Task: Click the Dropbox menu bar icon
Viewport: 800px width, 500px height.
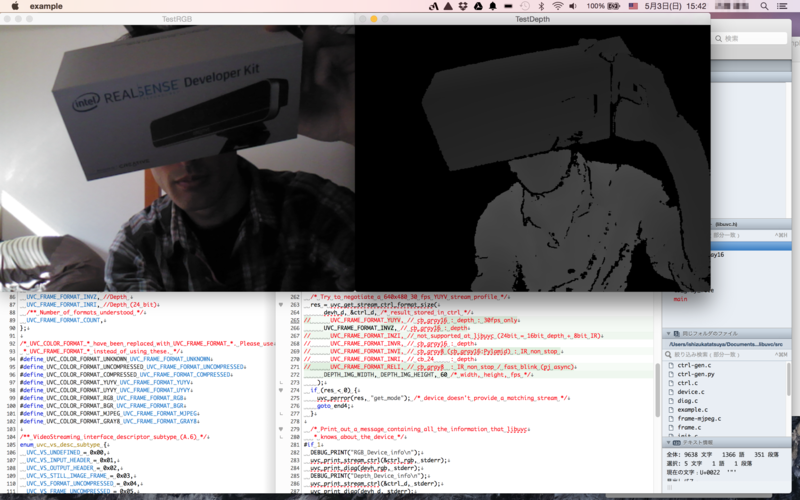Action: click(x=463, y=6)
